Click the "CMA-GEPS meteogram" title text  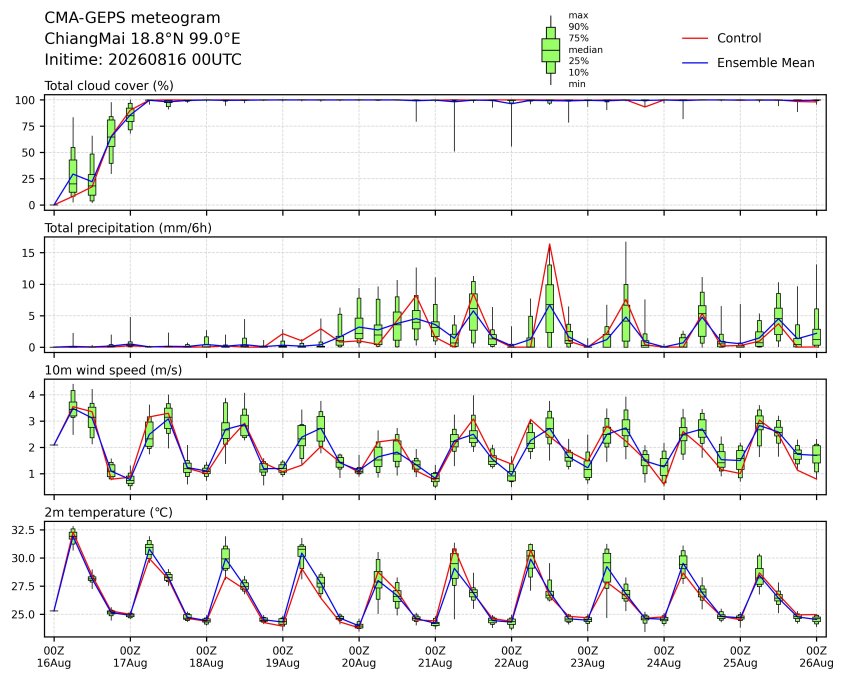[x=132, y=18]
